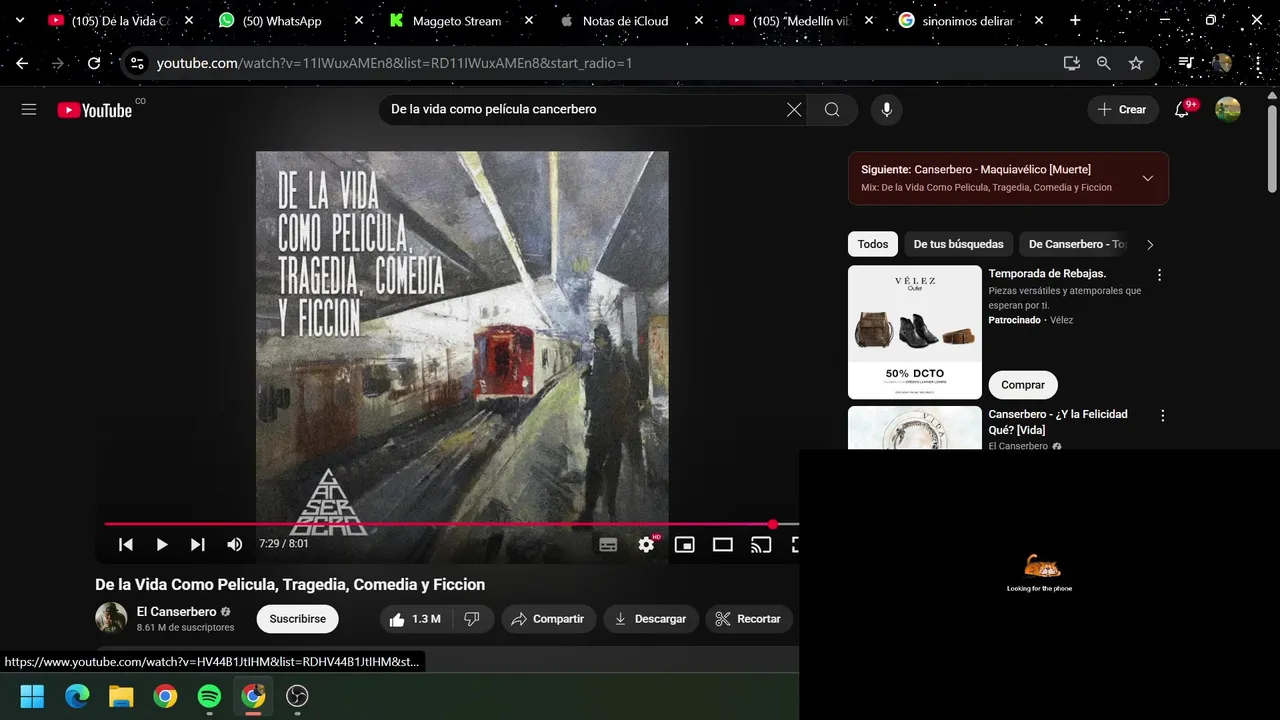
Task: Open the player settings gear
Action: (646, 545)
